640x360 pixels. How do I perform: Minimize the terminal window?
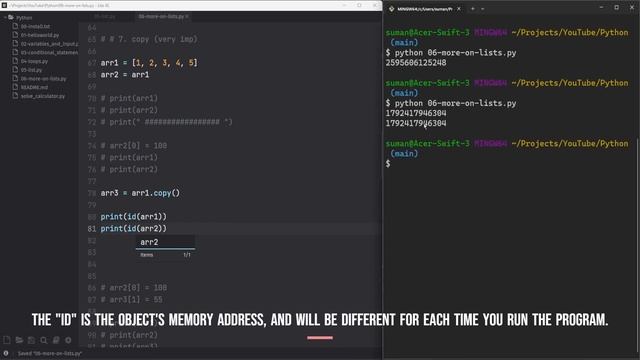pyautogui.click(x=601, y=7)
